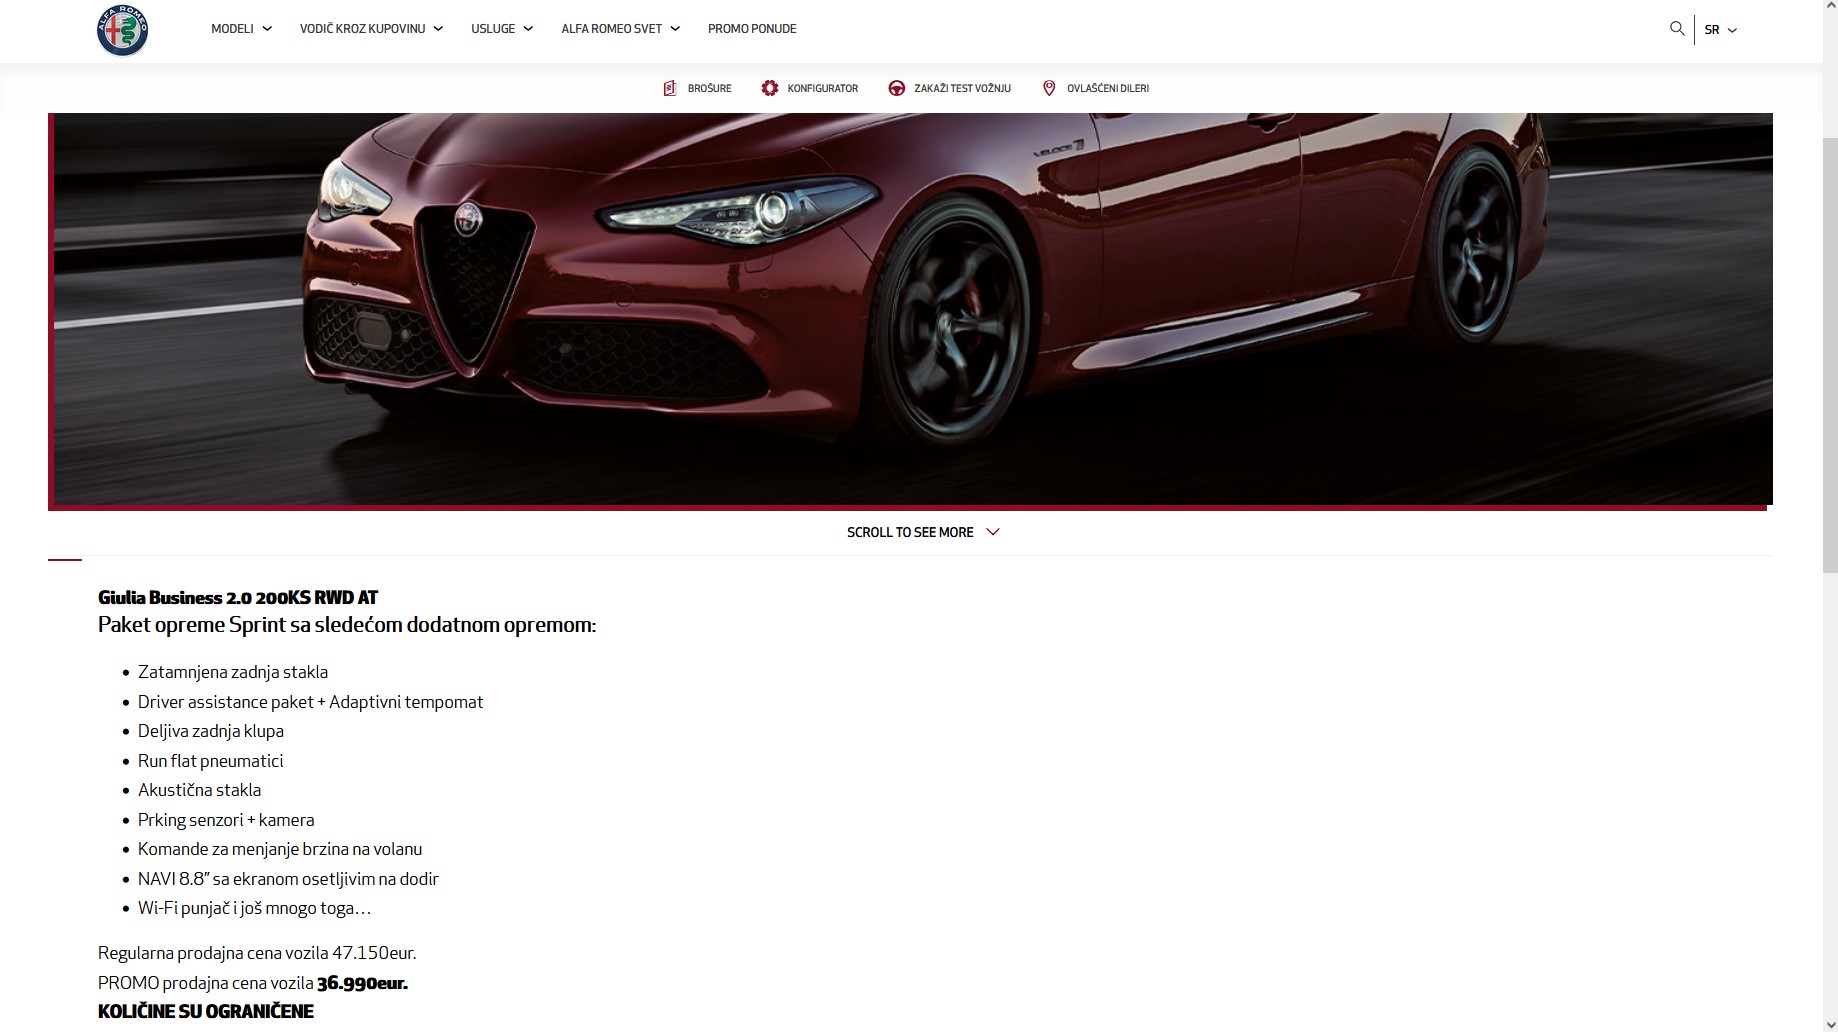Screen dimensions: 1838x1032
Task: Expand the Usluge menu
Action: pos(502,29)
